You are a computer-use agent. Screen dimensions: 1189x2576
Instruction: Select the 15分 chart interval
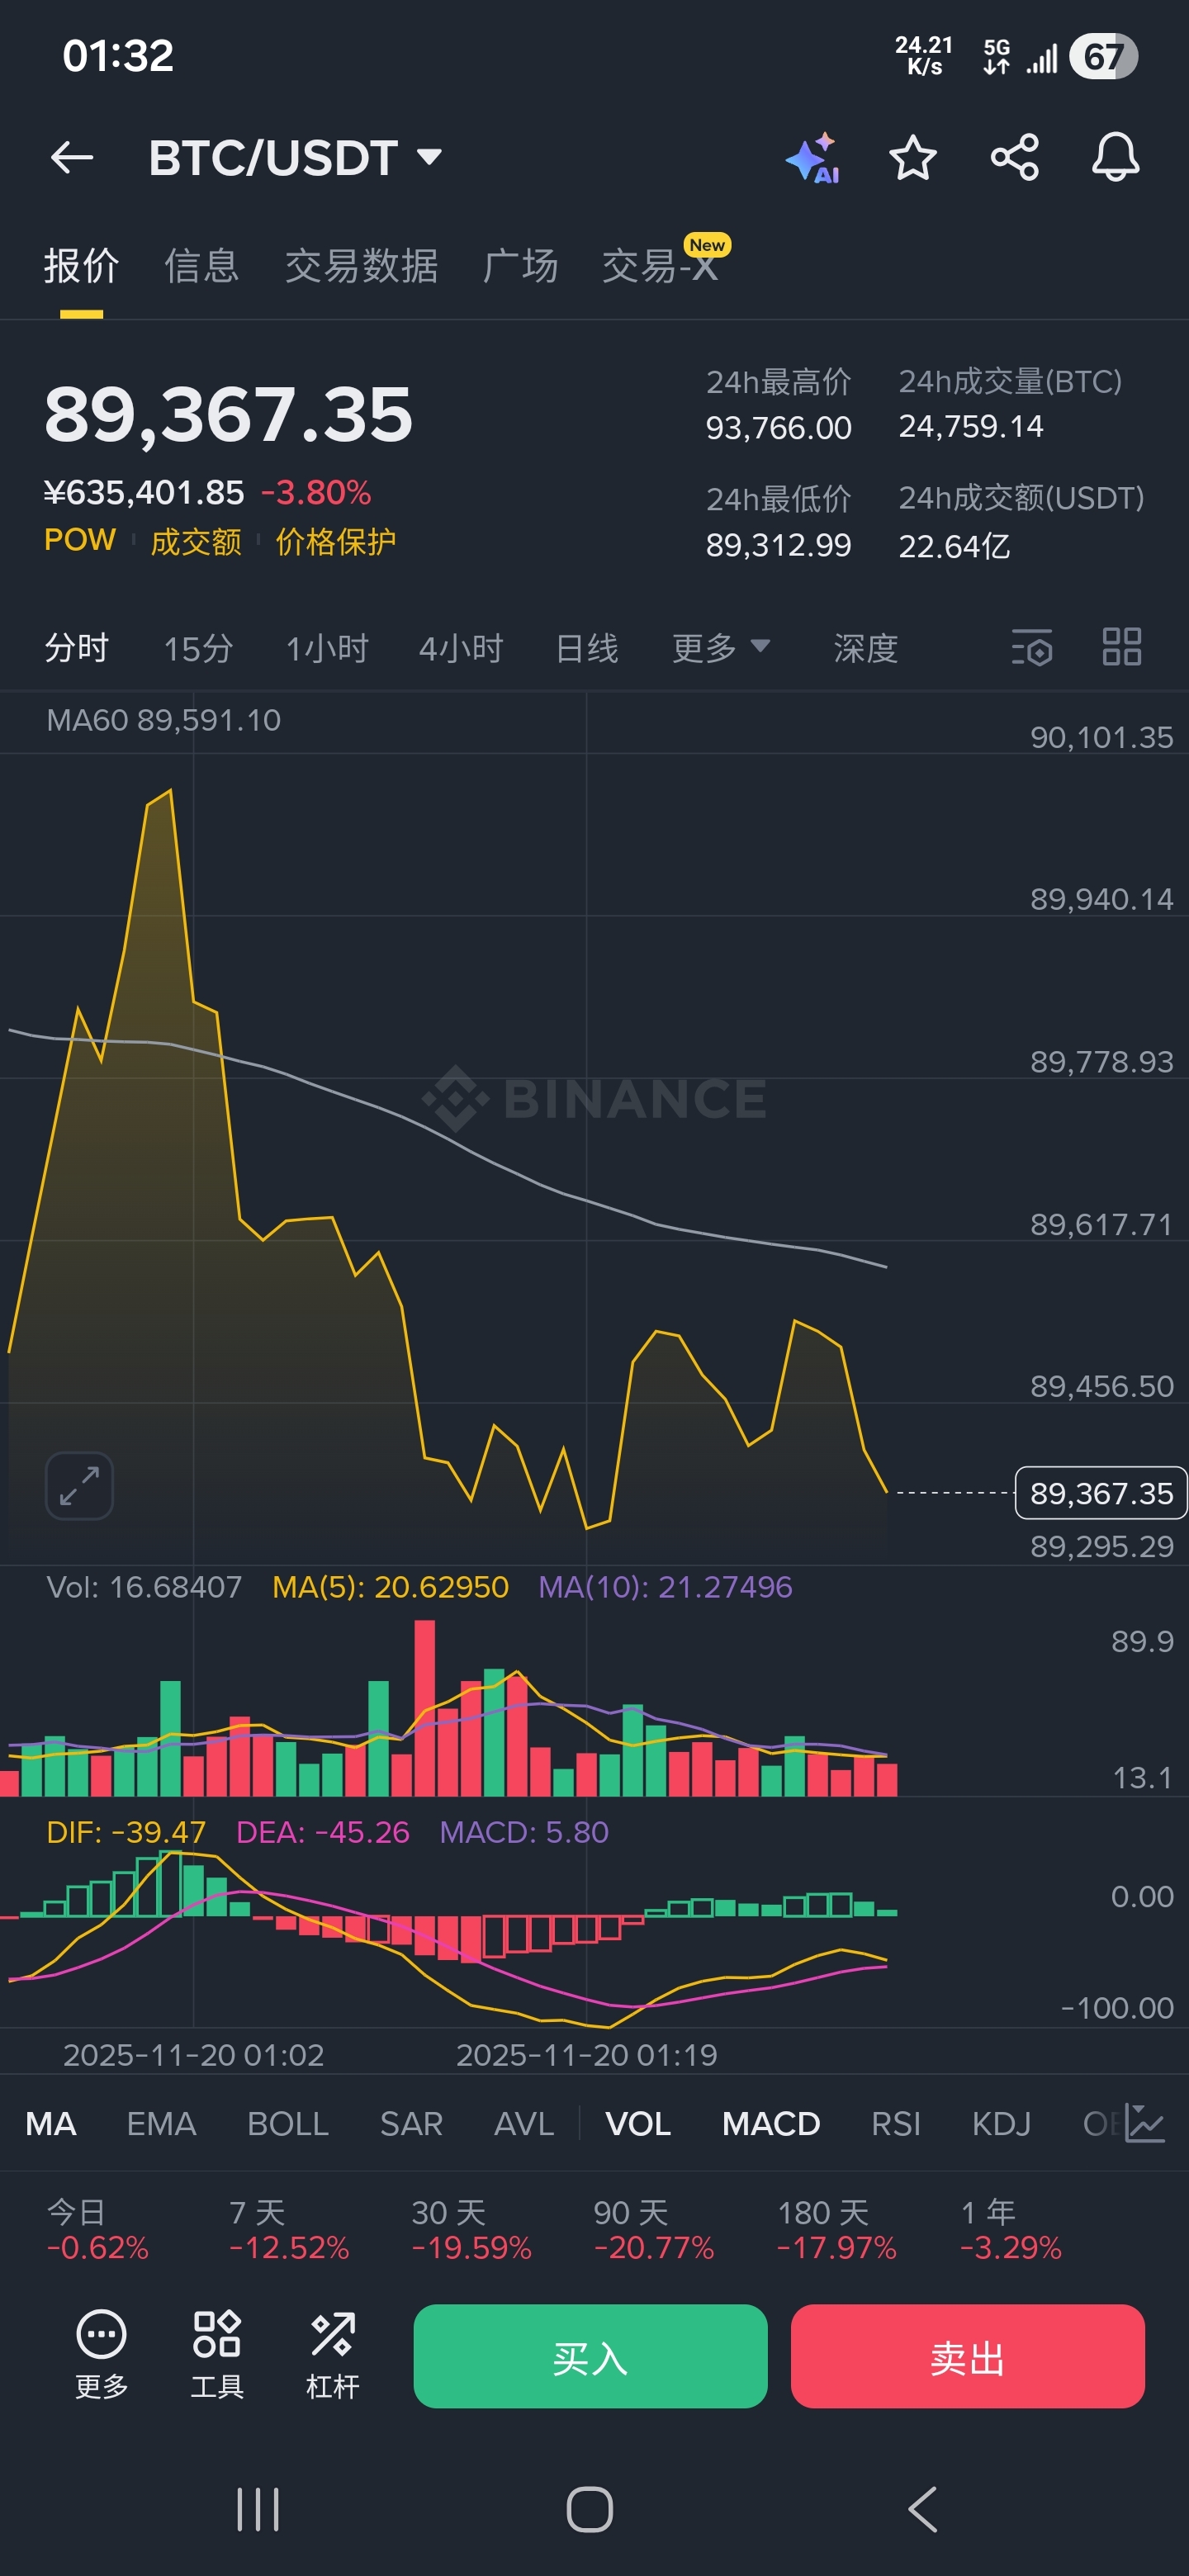pos(198,648)
